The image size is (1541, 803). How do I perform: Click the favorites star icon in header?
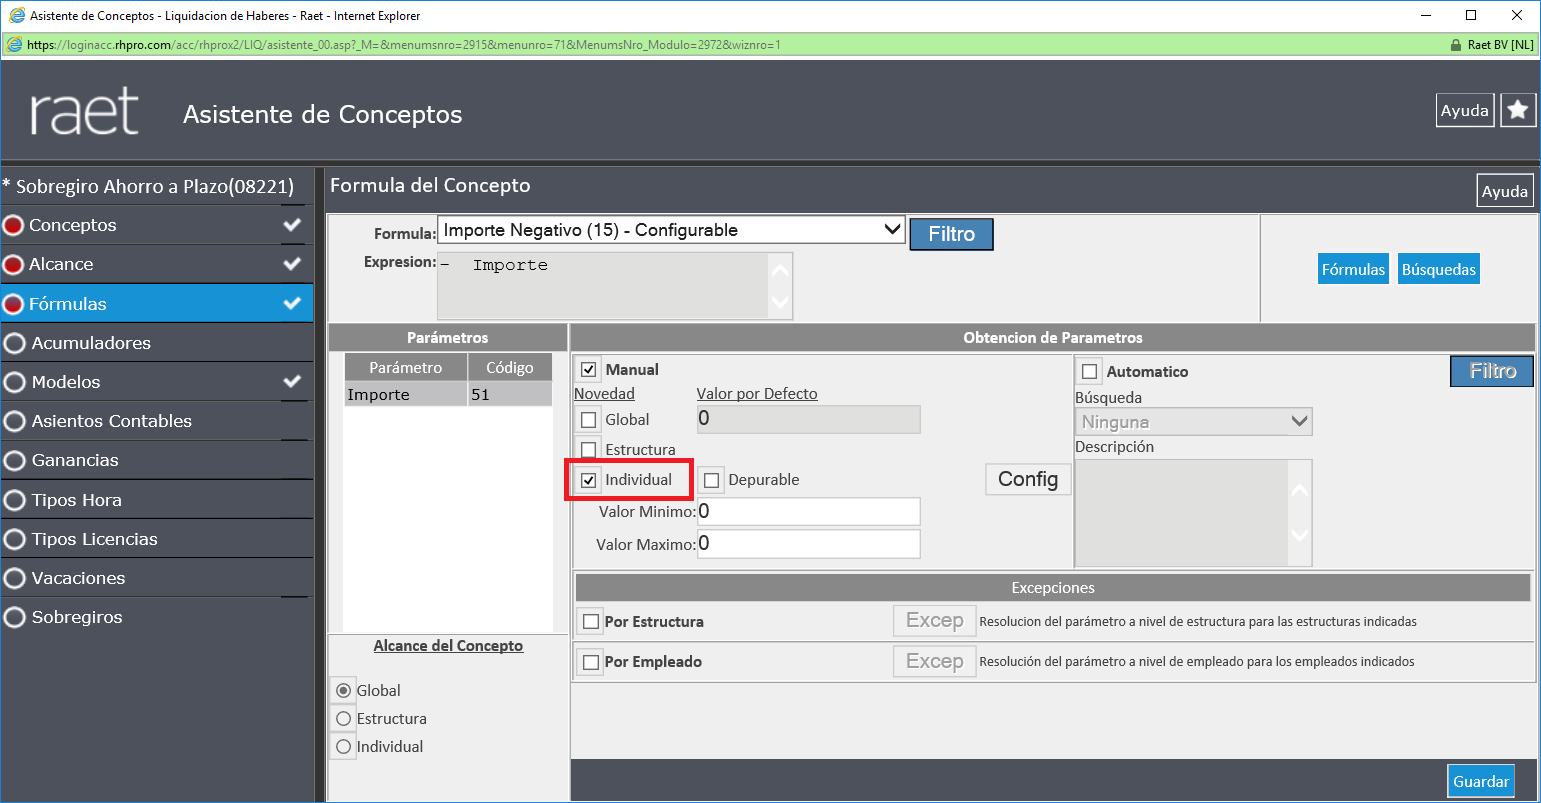coord(1518,110)
